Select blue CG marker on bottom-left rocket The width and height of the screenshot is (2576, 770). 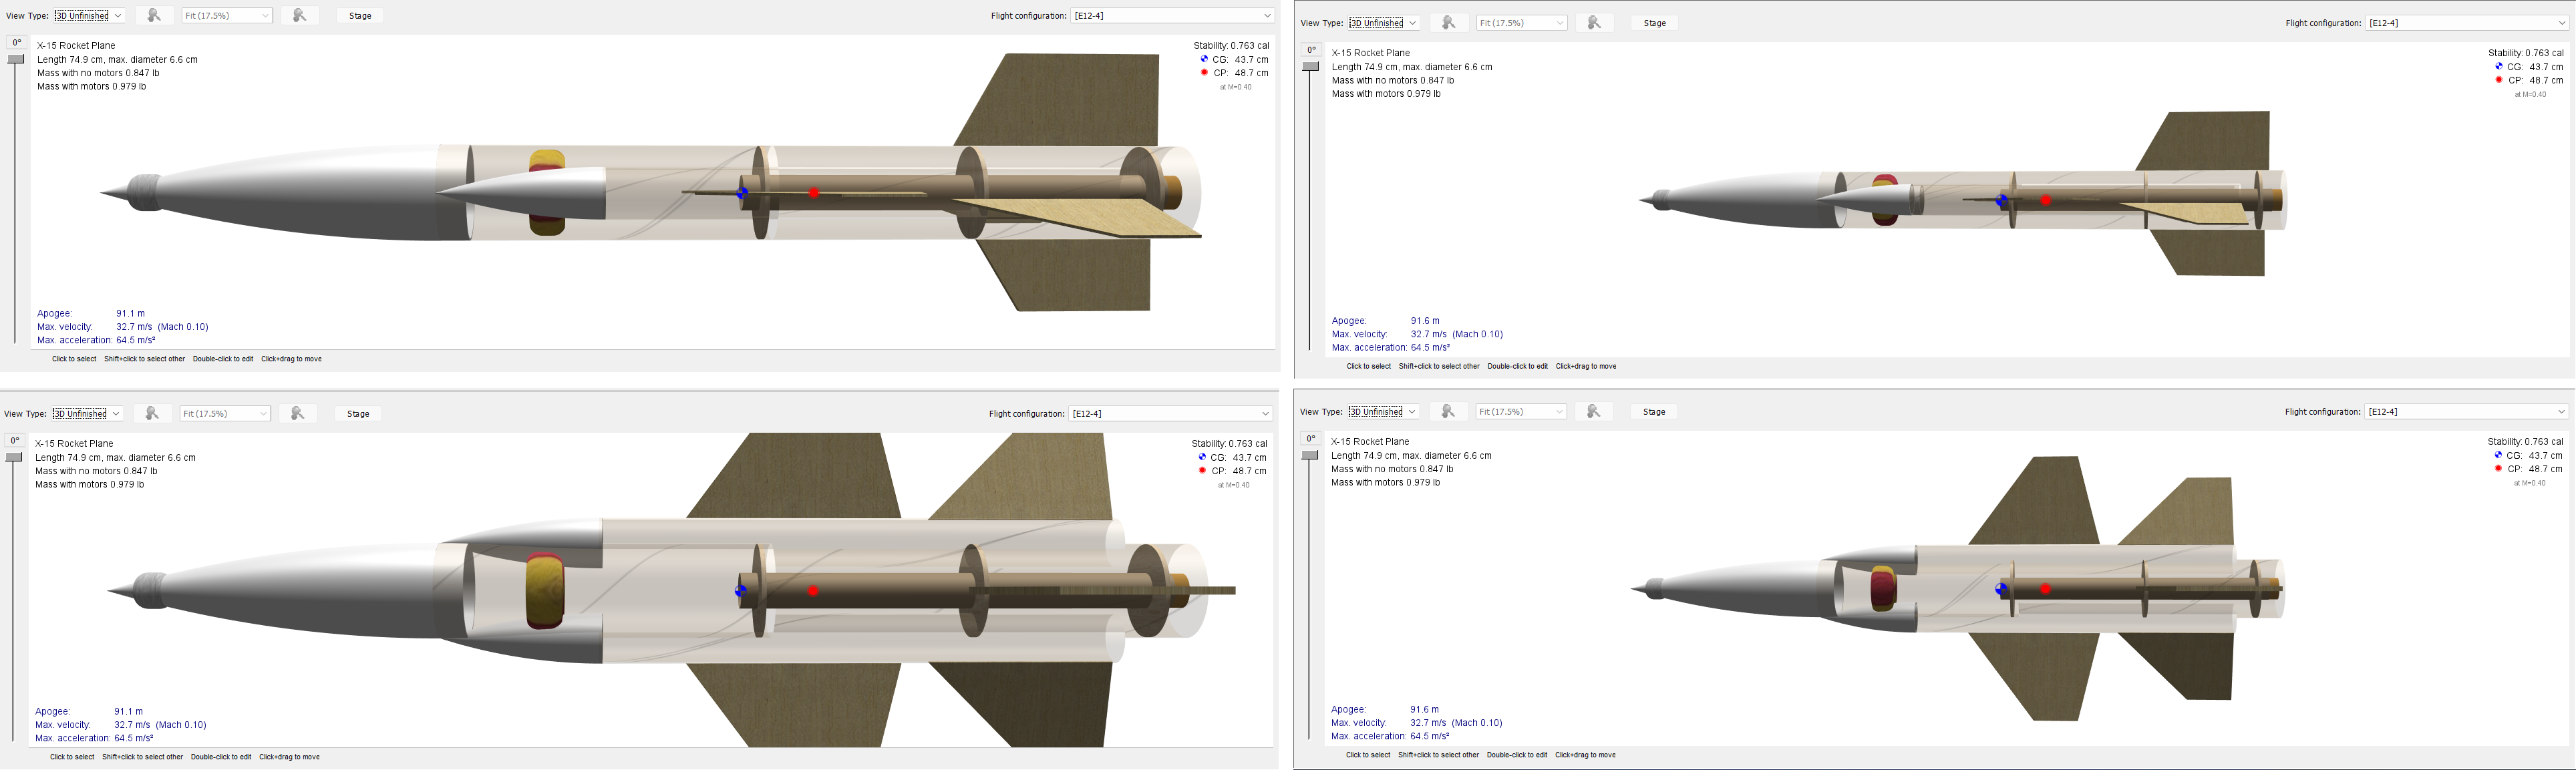click(x=741, y=591)
